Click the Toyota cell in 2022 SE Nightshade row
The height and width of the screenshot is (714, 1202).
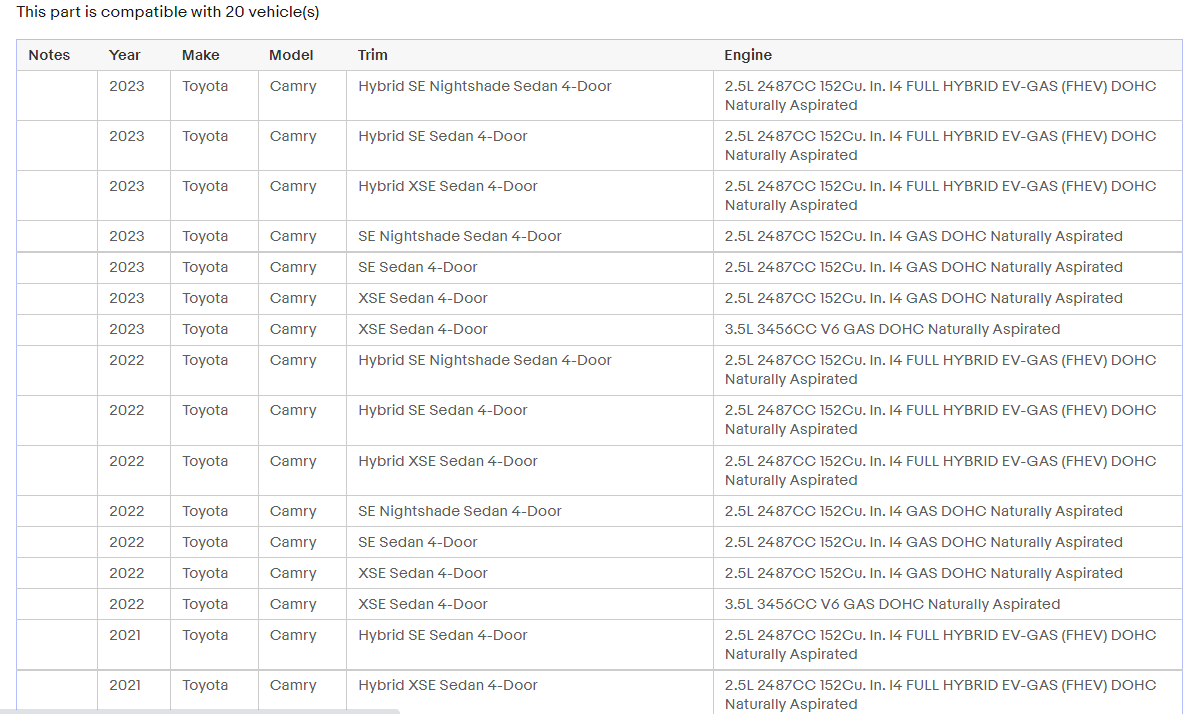tap(214, 511)
